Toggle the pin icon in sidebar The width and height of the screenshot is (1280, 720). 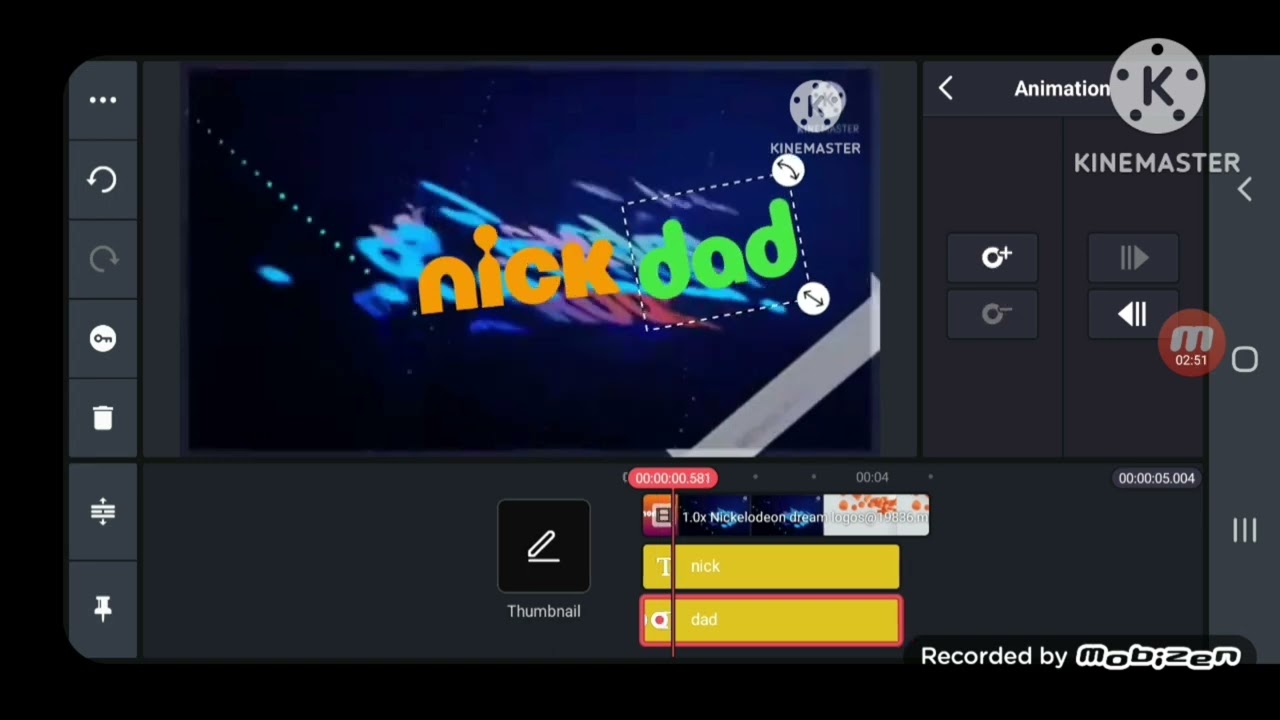coord(103,608)
